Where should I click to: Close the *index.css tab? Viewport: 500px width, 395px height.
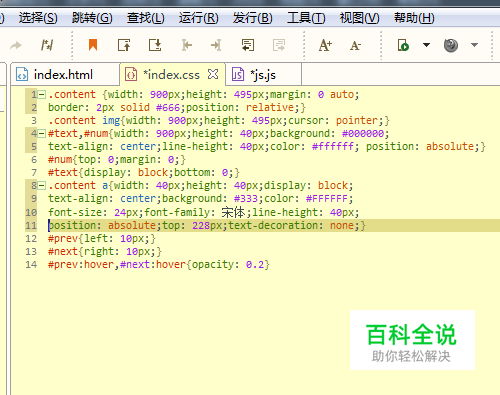click(x=213, y=74)
